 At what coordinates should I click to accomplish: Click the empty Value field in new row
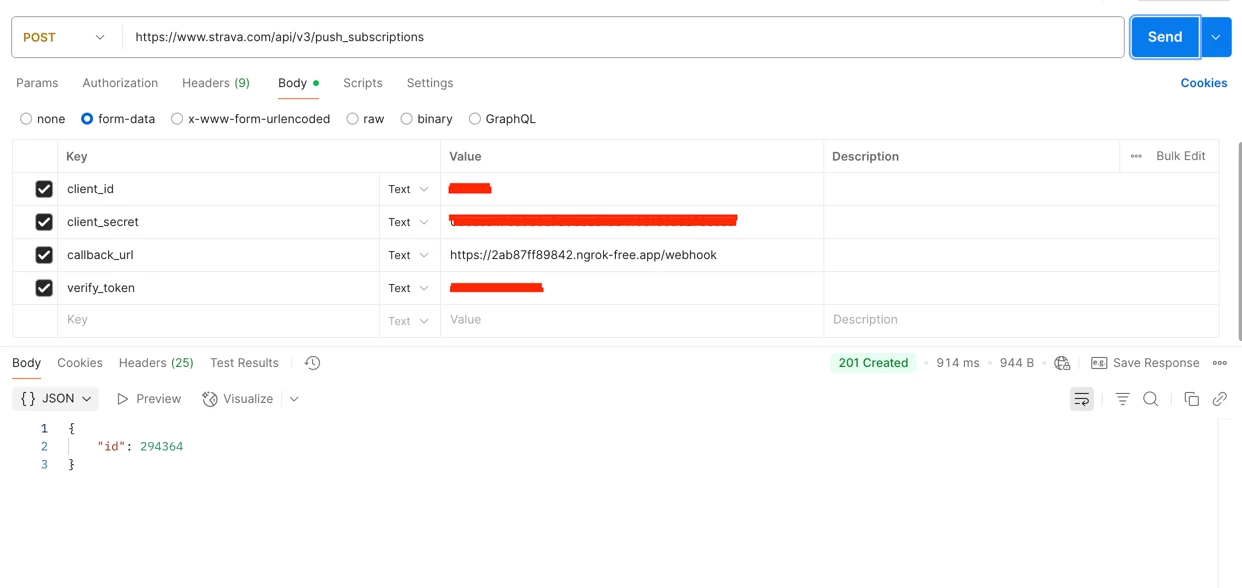632,320
